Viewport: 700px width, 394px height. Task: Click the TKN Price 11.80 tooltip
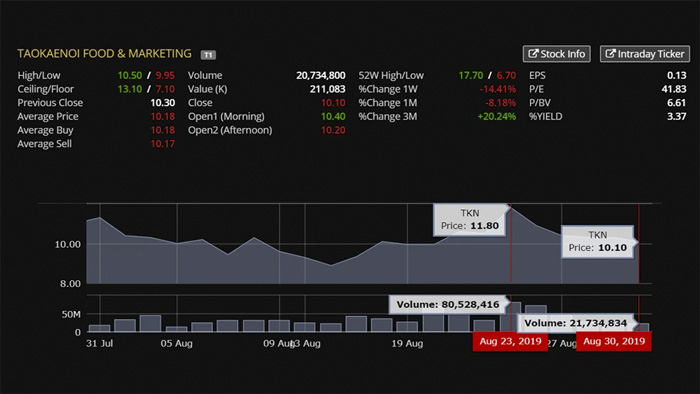point(470,220)
